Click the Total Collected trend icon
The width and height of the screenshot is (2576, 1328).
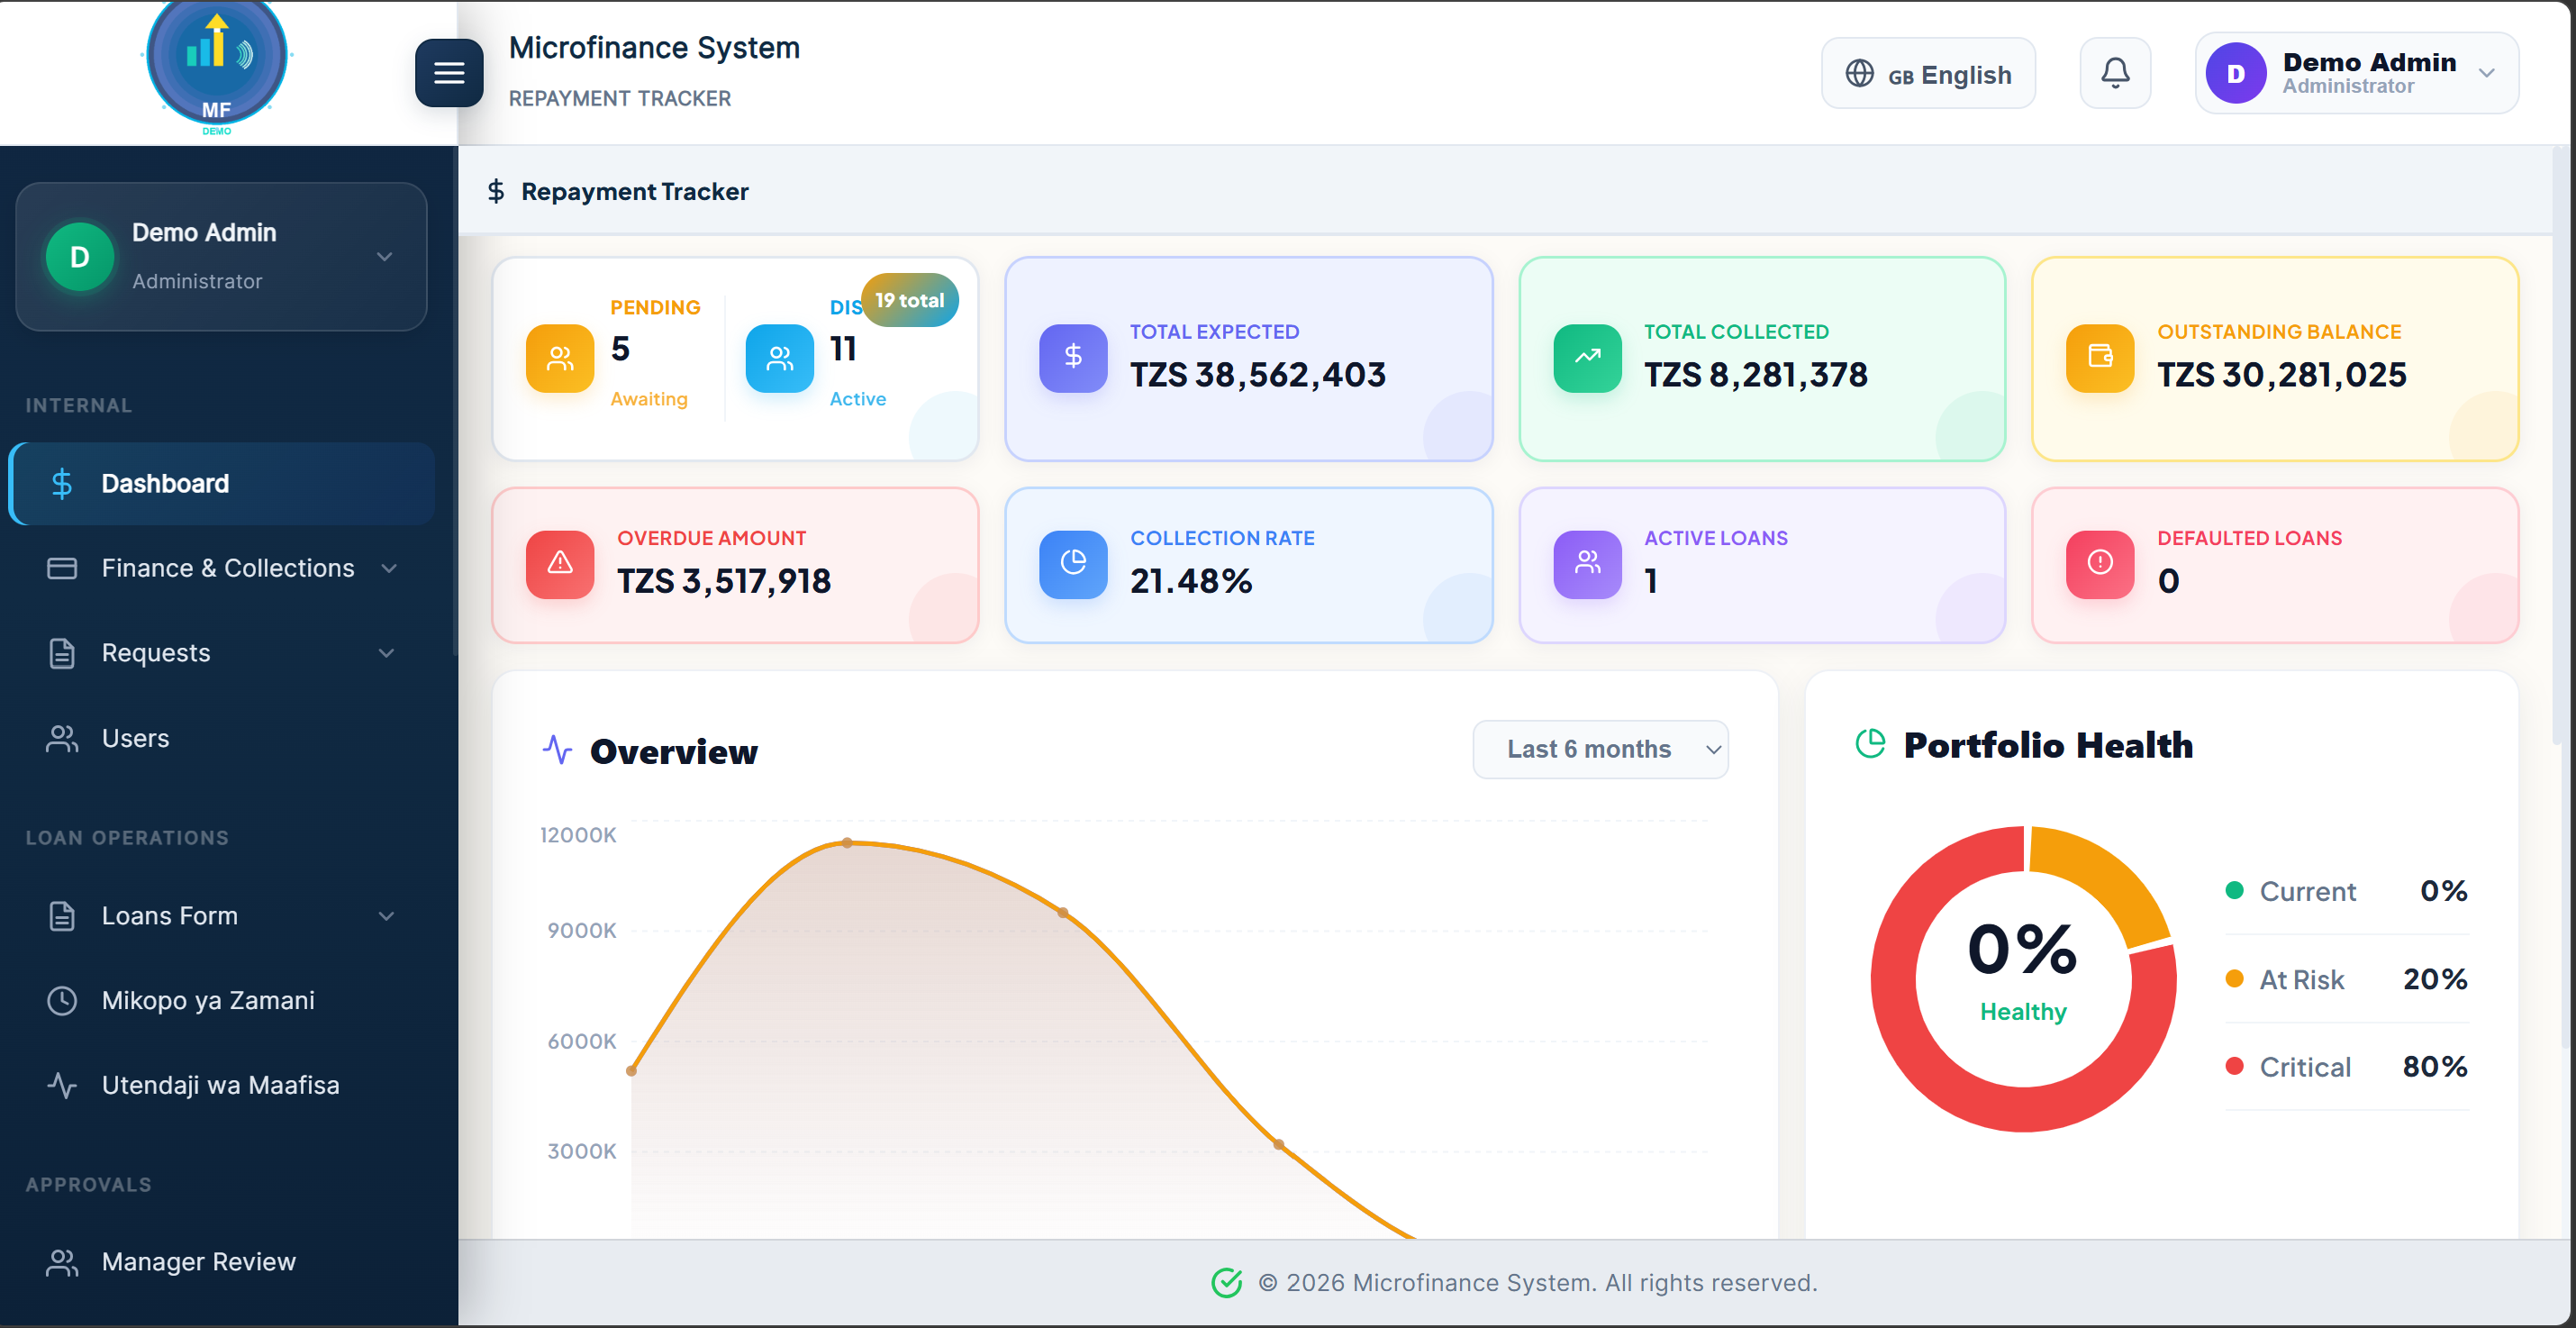[1587, 358]
